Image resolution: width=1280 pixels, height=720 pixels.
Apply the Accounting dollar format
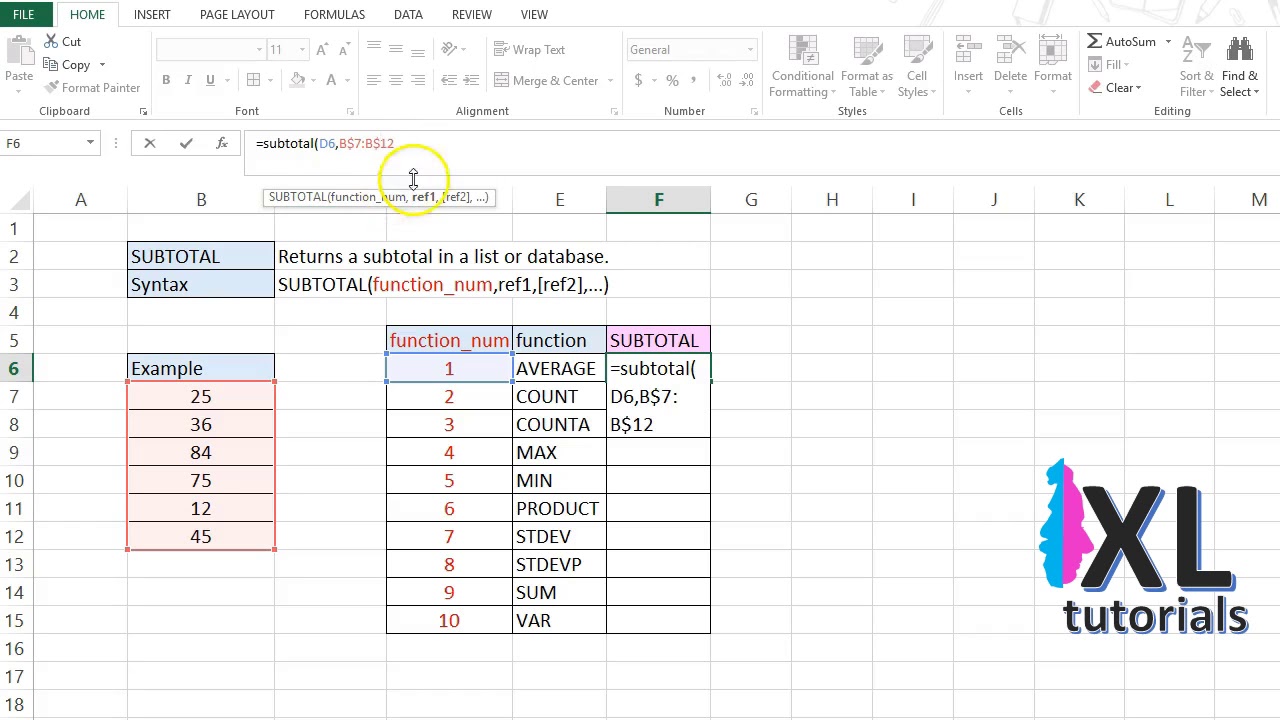coord(638,81)
